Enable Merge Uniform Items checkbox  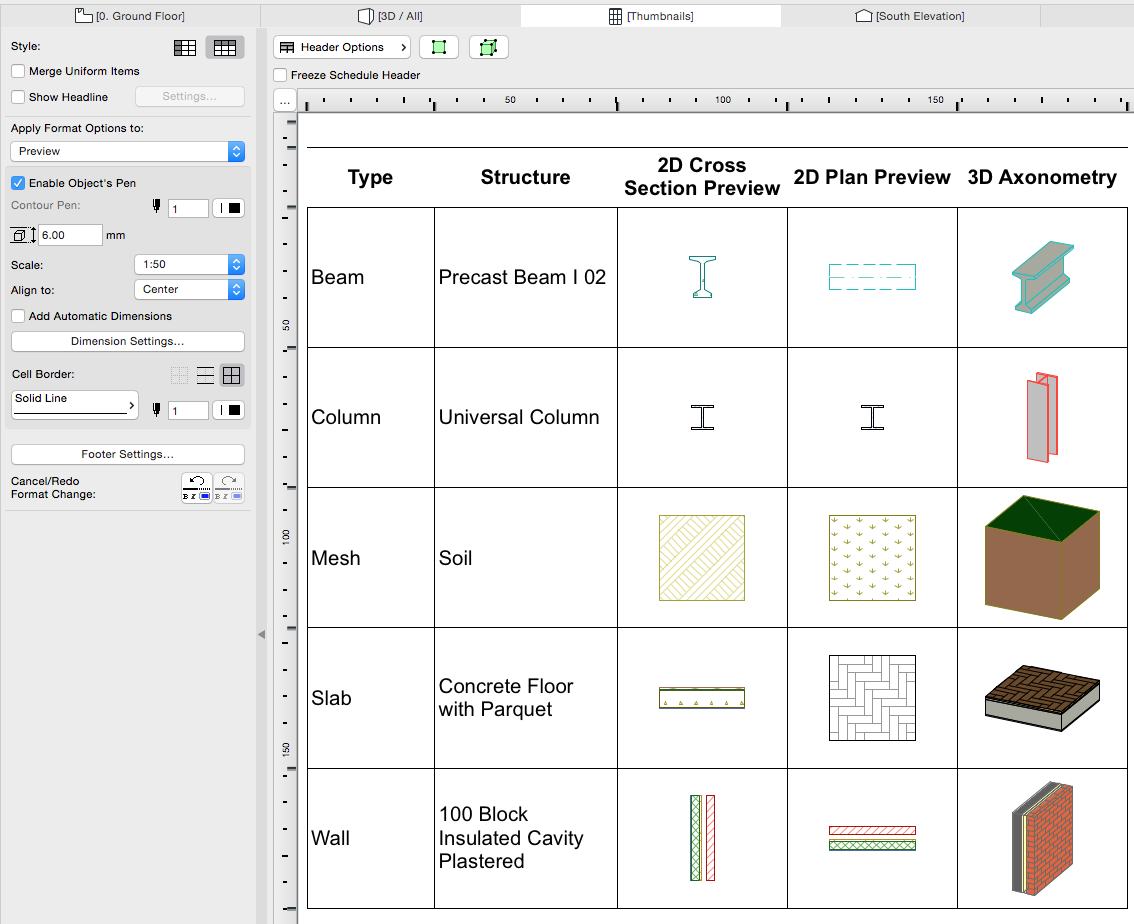[x=18, y=71]
